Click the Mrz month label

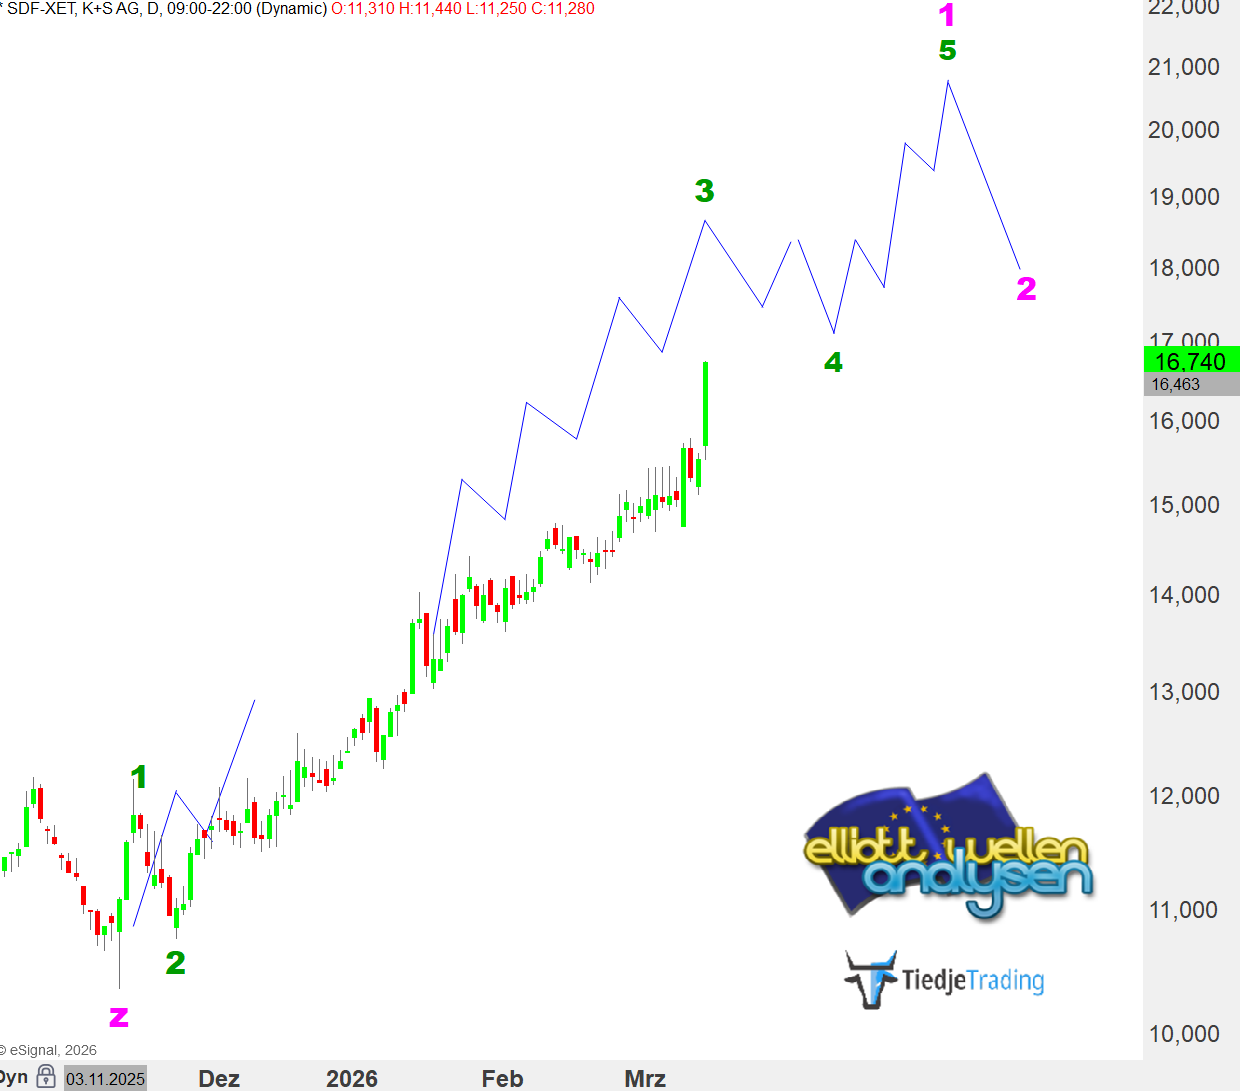tap(645, 1079)
